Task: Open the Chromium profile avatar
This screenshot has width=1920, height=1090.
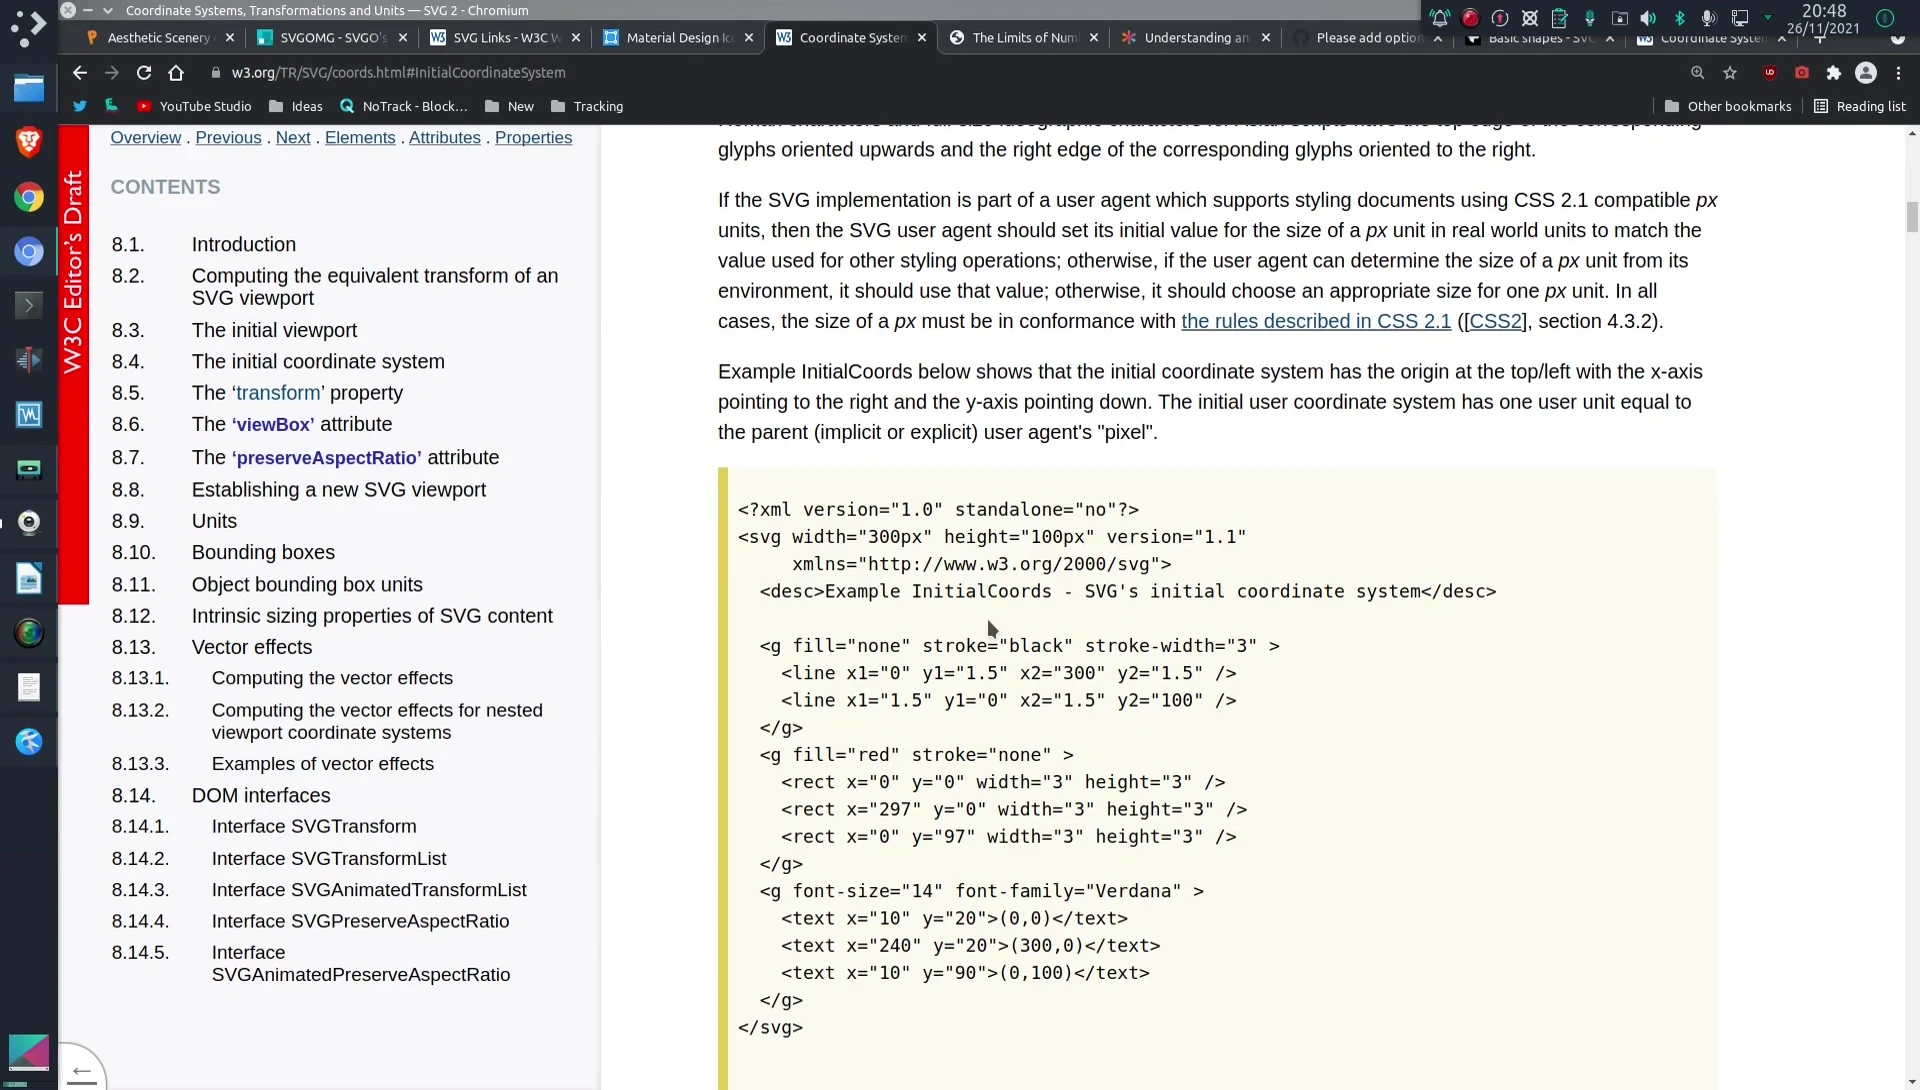Action: click(x=1866, y=73)
